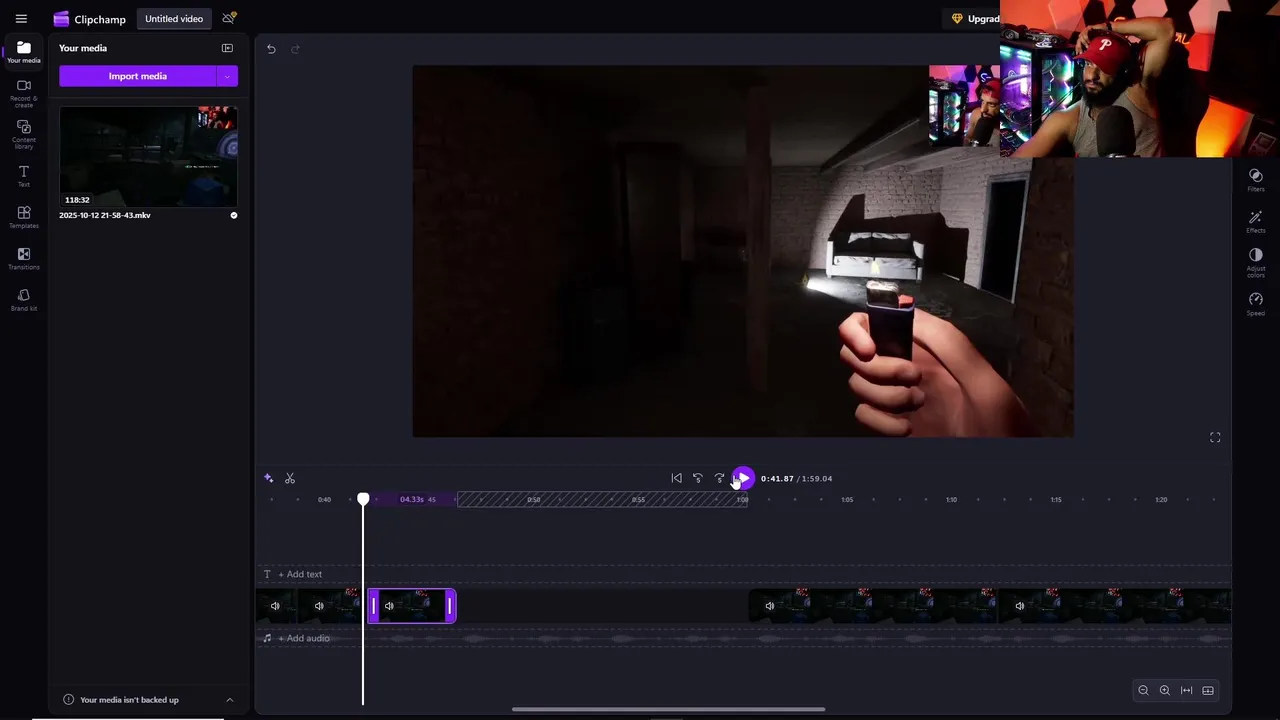Click the horizontal timeline scrollbar
The width and height of the screenshot is (1280, 720).
pyautogui.click(x=668, y=710)
